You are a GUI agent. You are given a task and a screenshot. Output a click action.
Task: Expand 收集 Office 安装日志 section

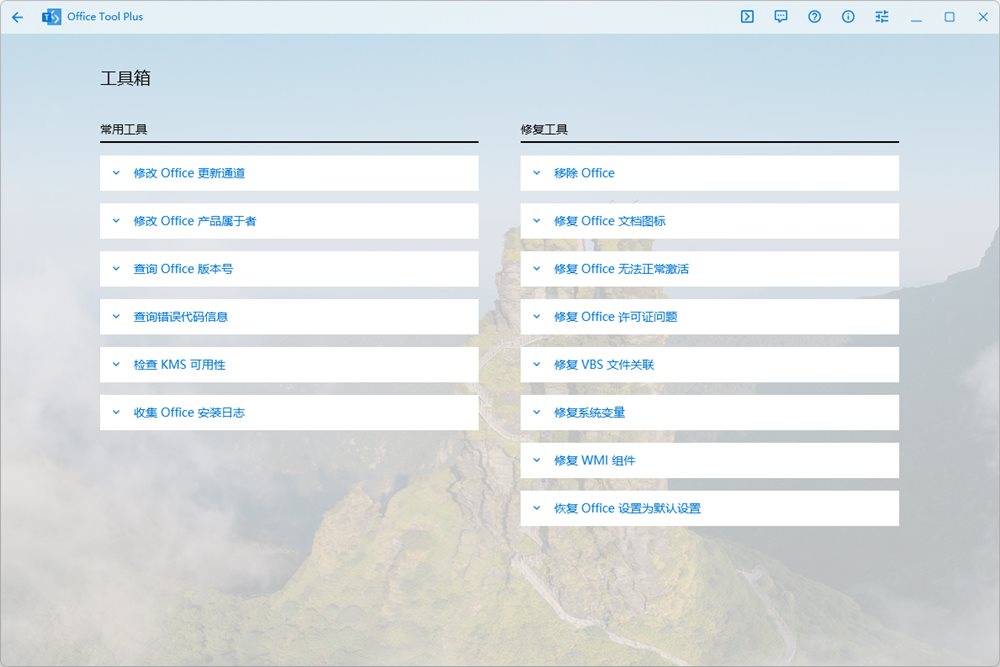(x=289, y=413)
